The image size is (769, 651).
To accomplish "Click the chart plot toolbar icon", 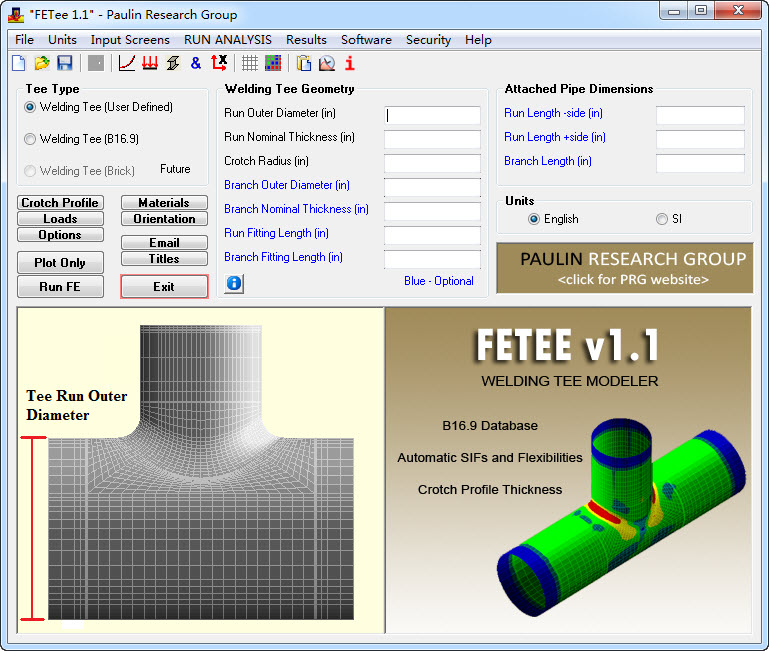I will coord(327,63).
